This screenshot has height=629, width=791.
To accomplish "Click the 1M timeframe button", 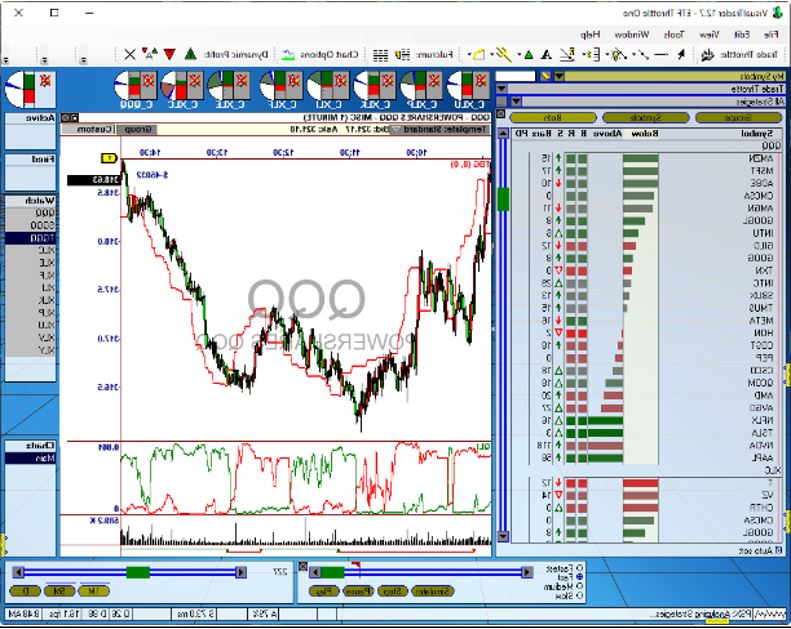I will tap(94, 591).
